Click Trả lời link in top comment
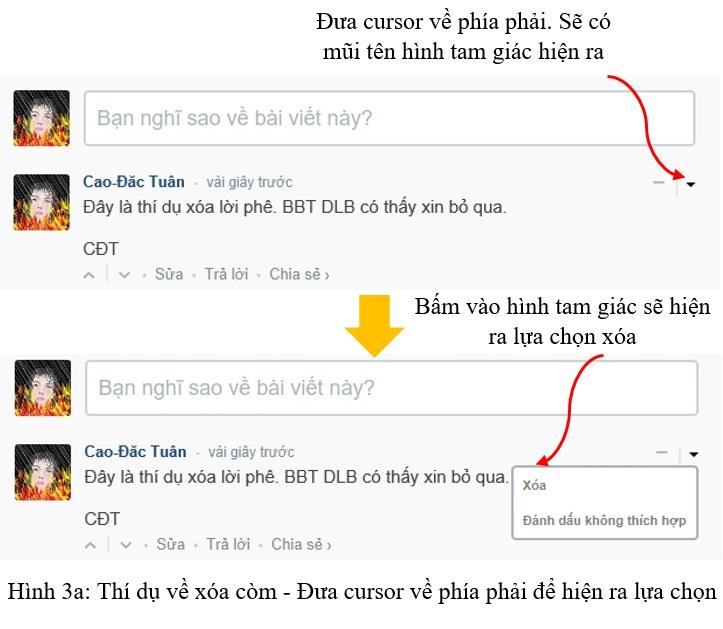 coord(226,274)
